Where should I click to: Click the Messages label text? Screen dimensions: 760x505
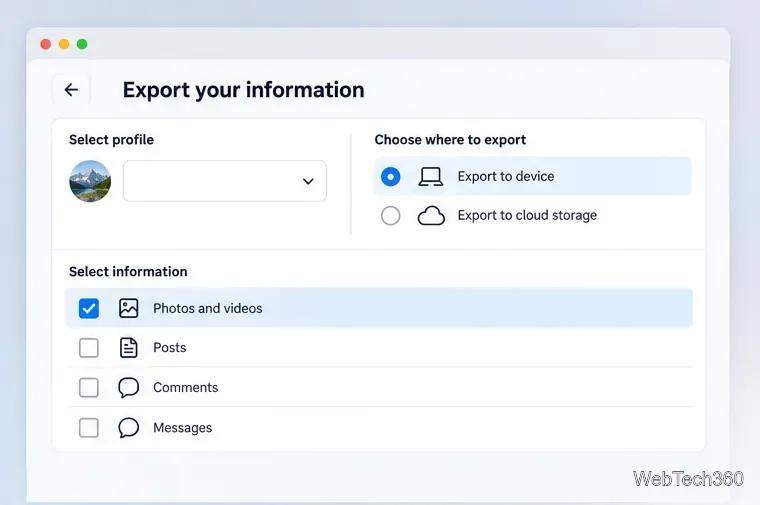click(183, 427)
